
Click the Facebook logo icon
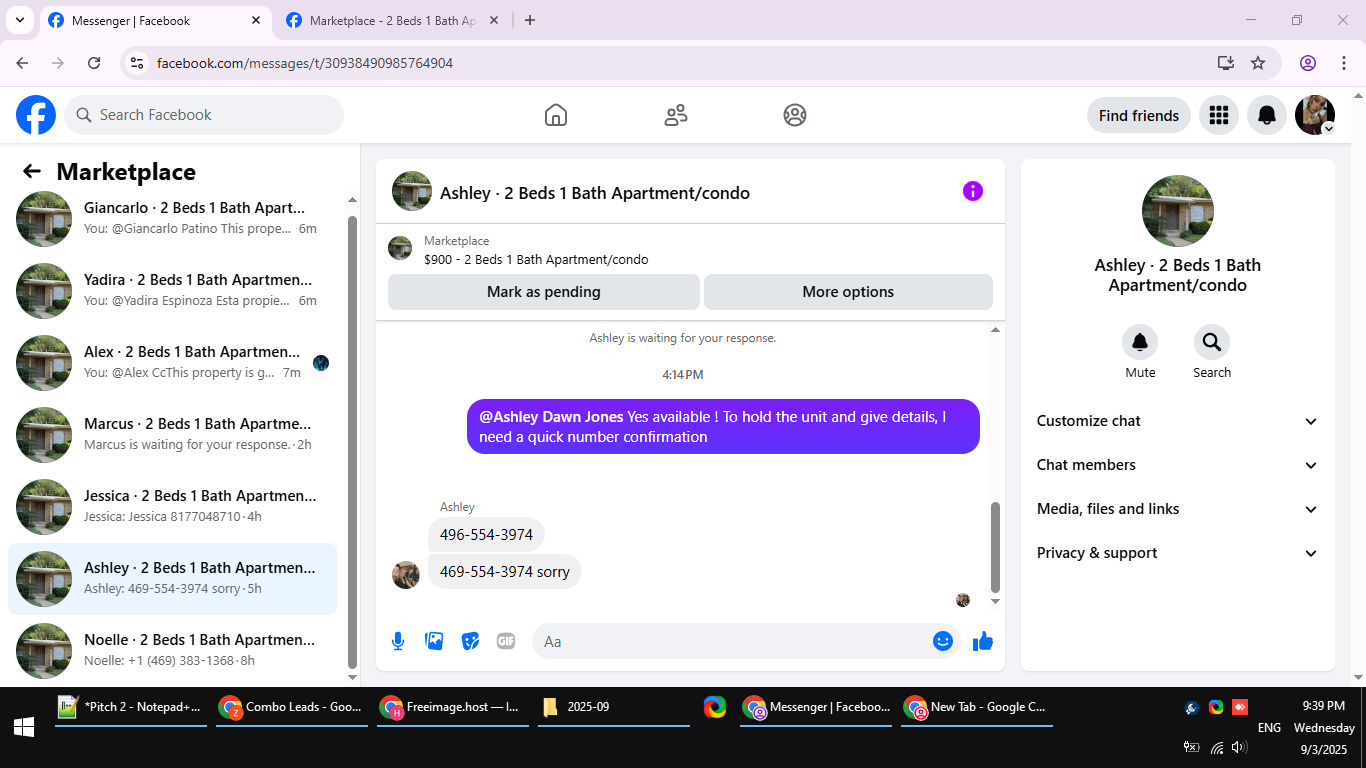[x=36, y=115]
